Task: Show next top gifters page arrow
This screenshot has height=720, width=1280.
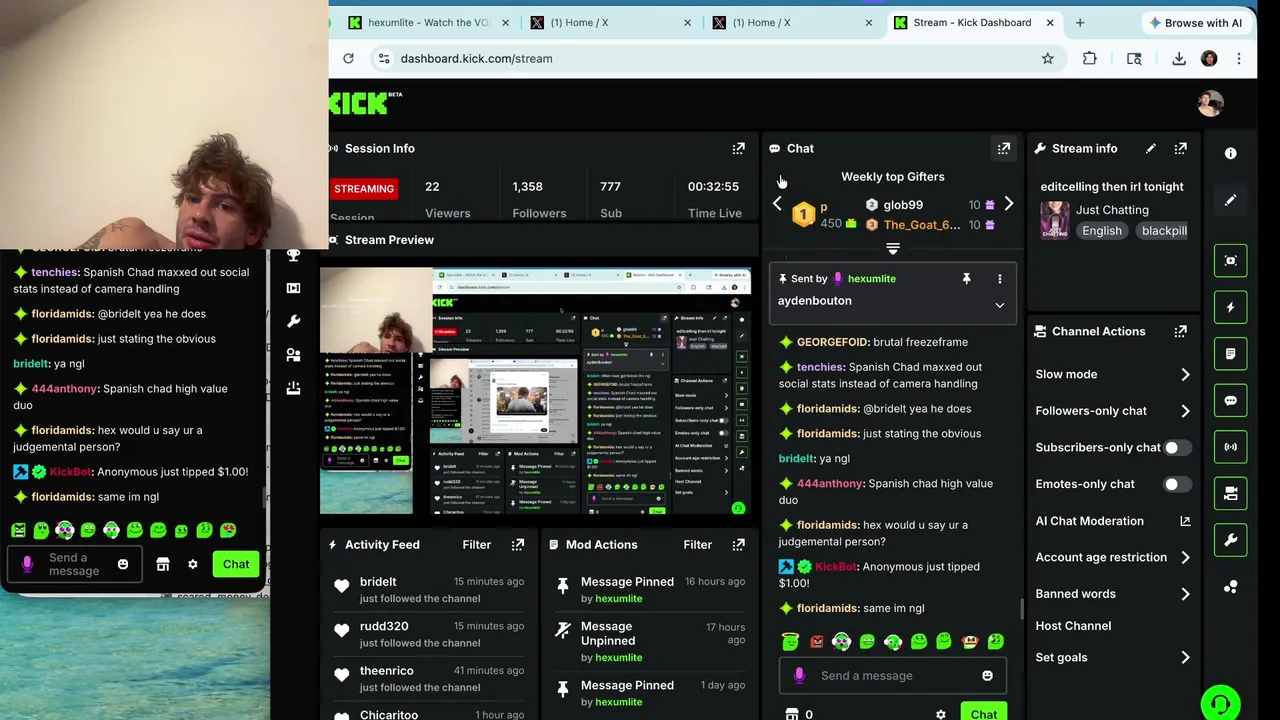Action: click(x=1008, y=204)
